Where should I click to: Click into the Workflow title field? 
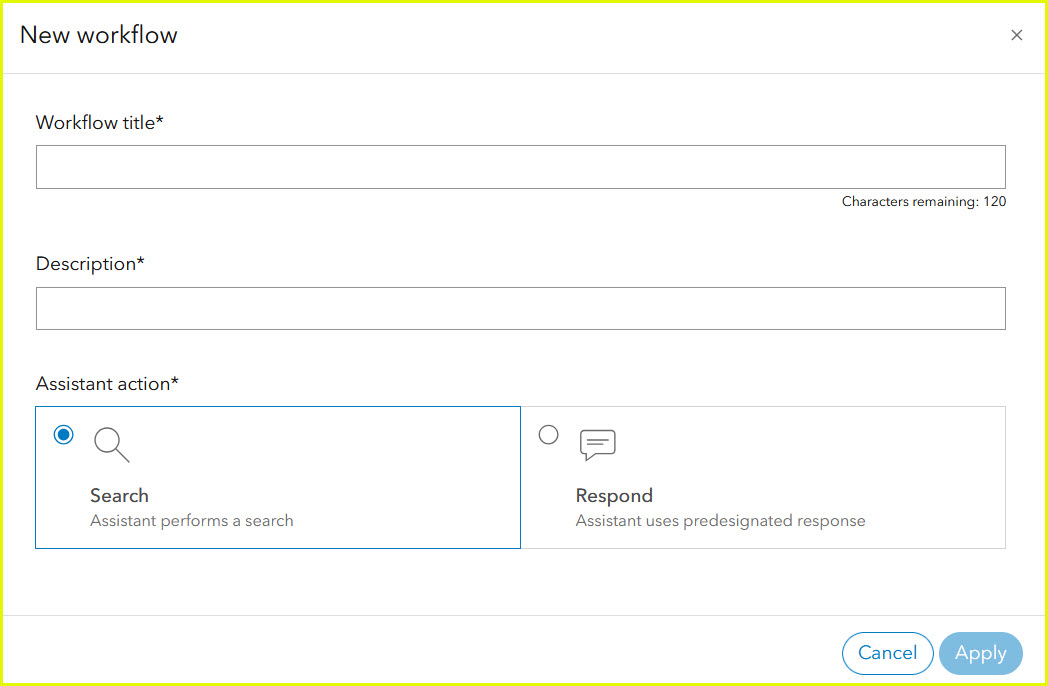[x=520, y=167]
